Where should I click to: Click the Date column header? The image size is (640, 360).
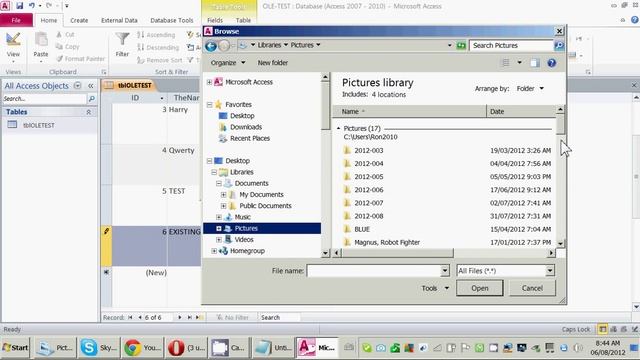point(521,111)
